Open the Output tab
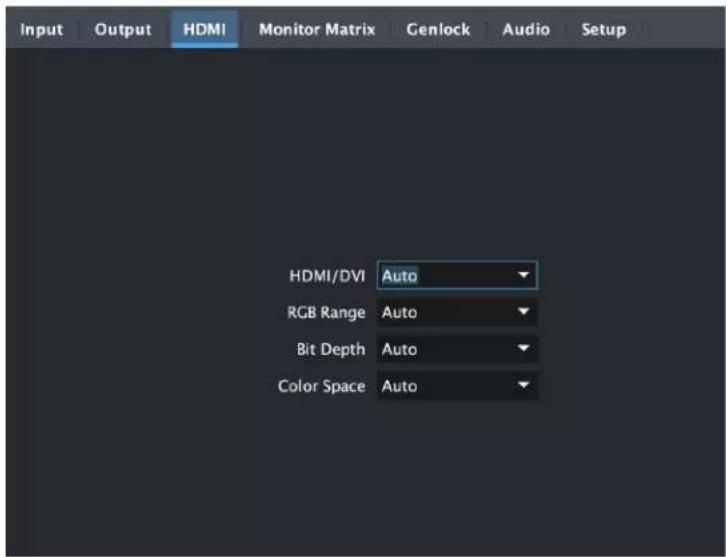This screenshot has height=557, width=726. coord(123,30)
